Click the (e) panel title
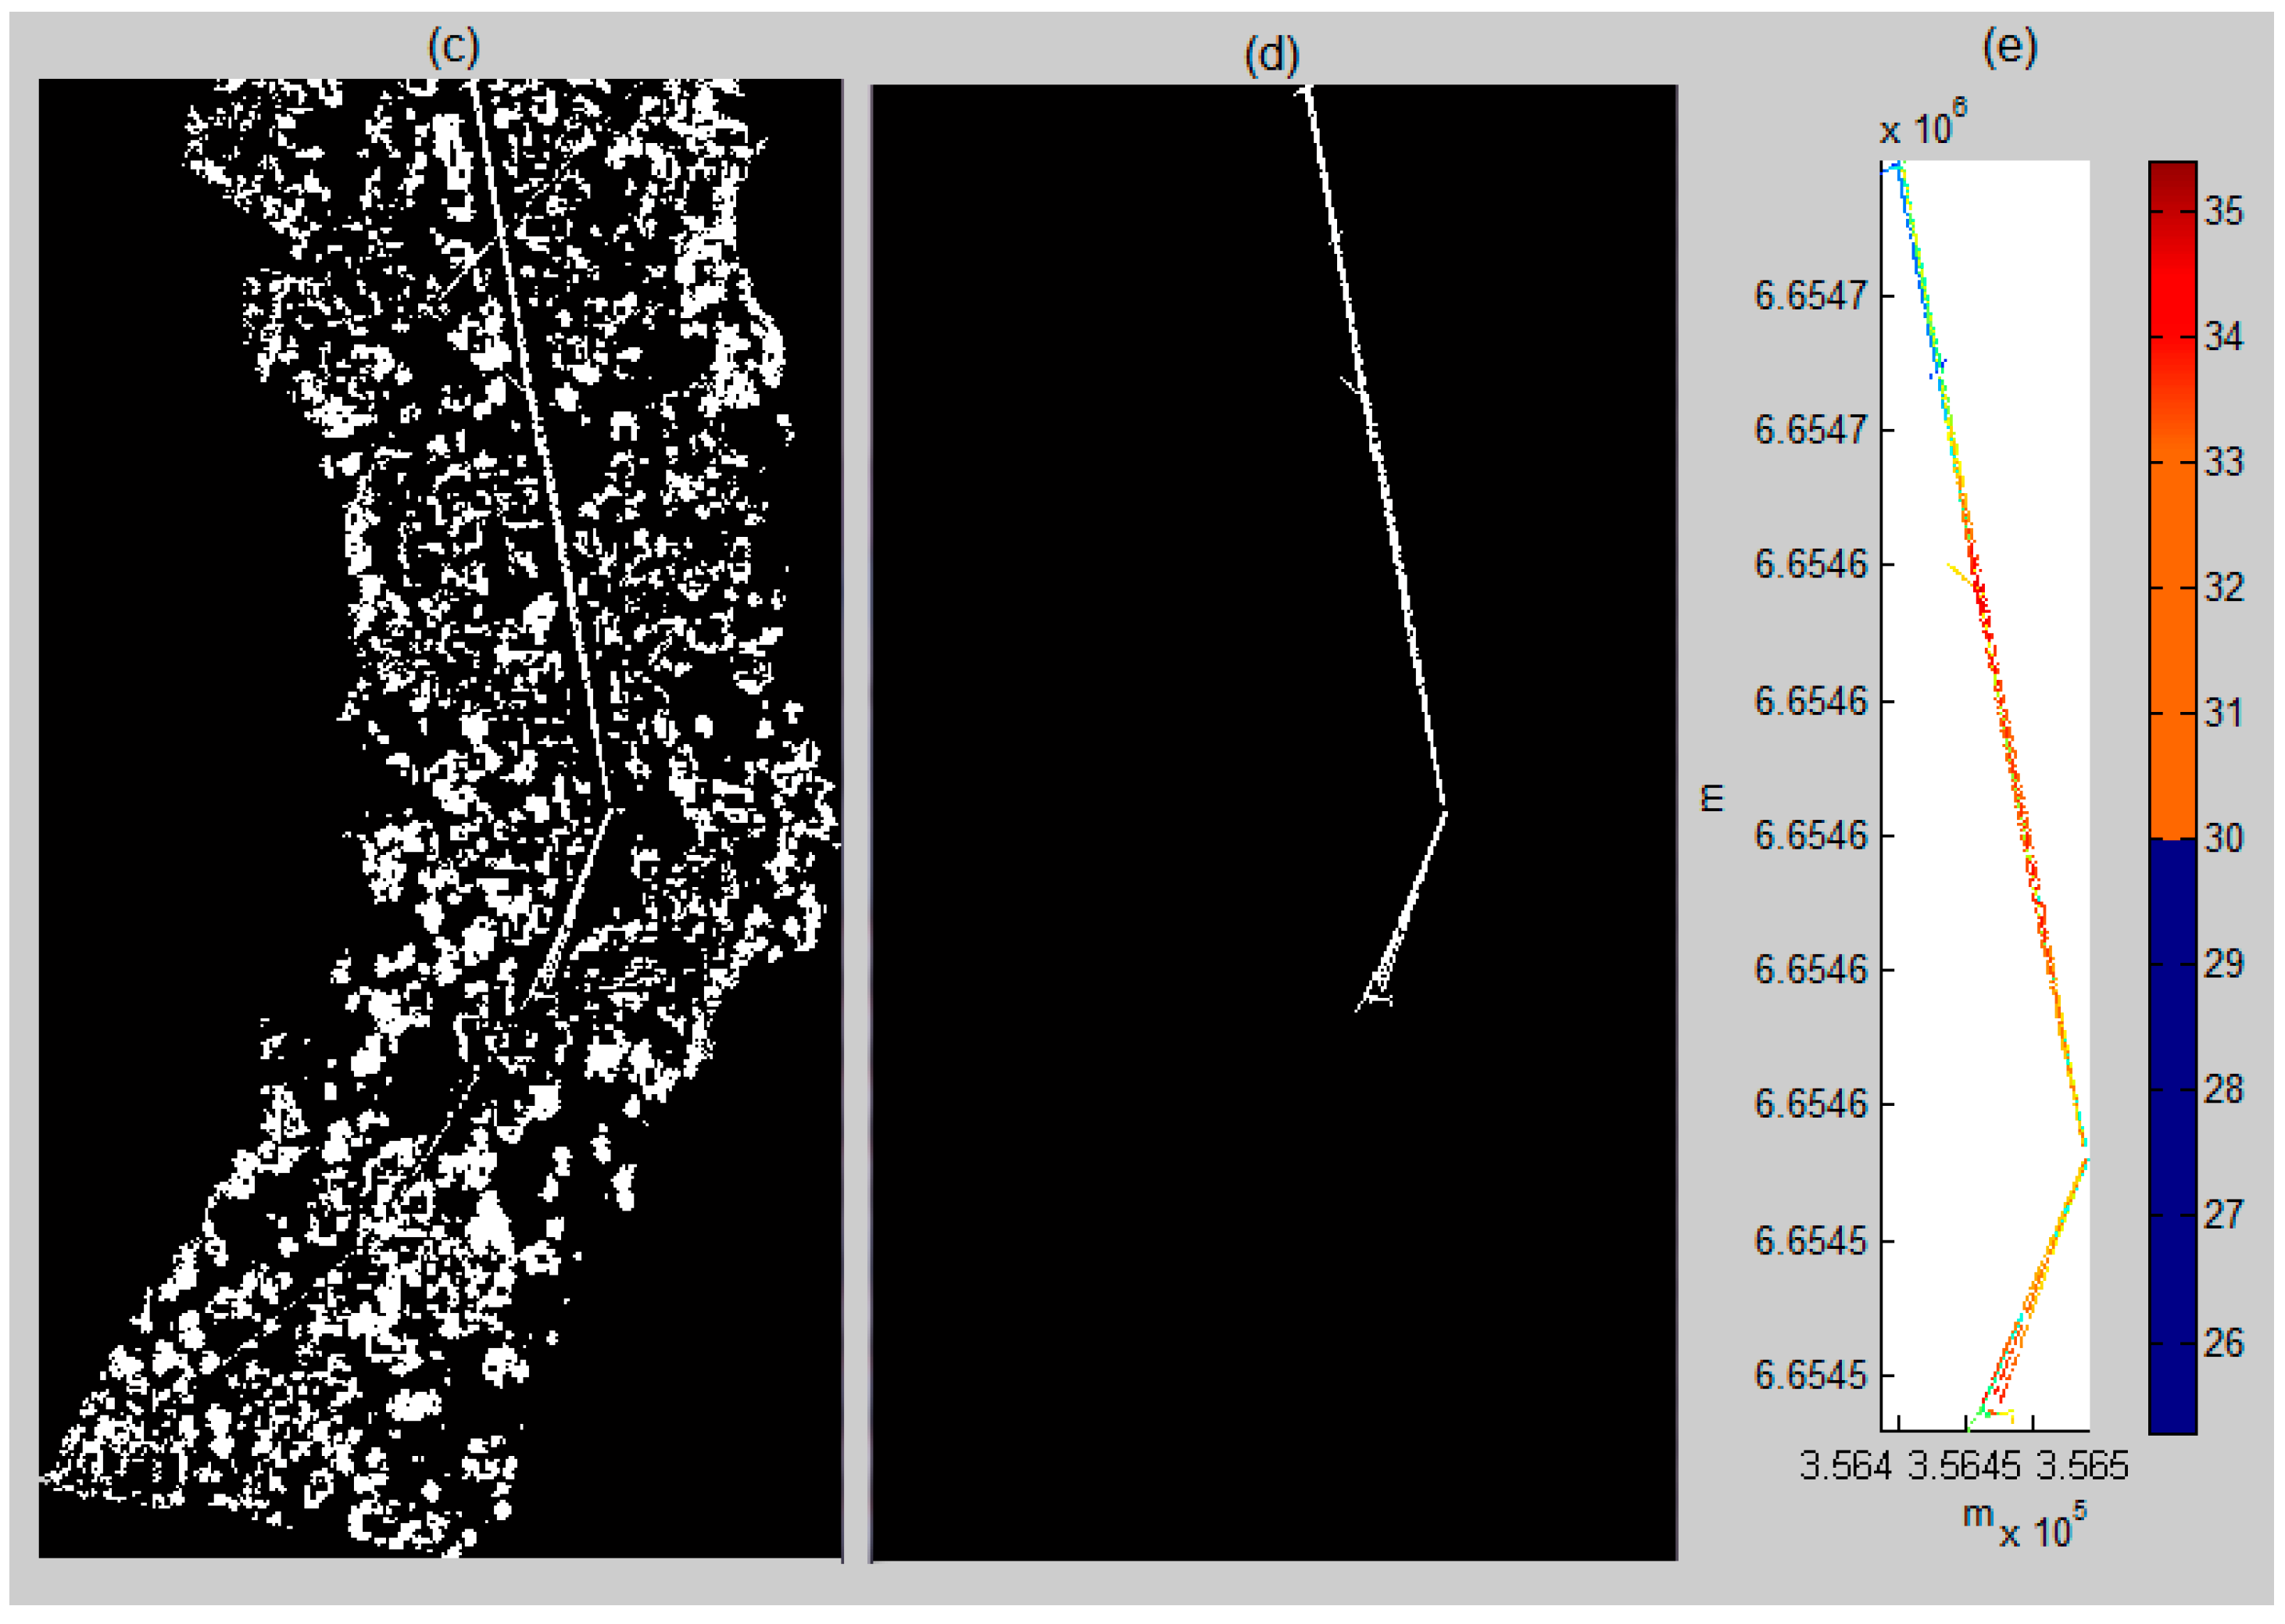The width and height of the screenshot is (2285, 1624). point(2009,47)
